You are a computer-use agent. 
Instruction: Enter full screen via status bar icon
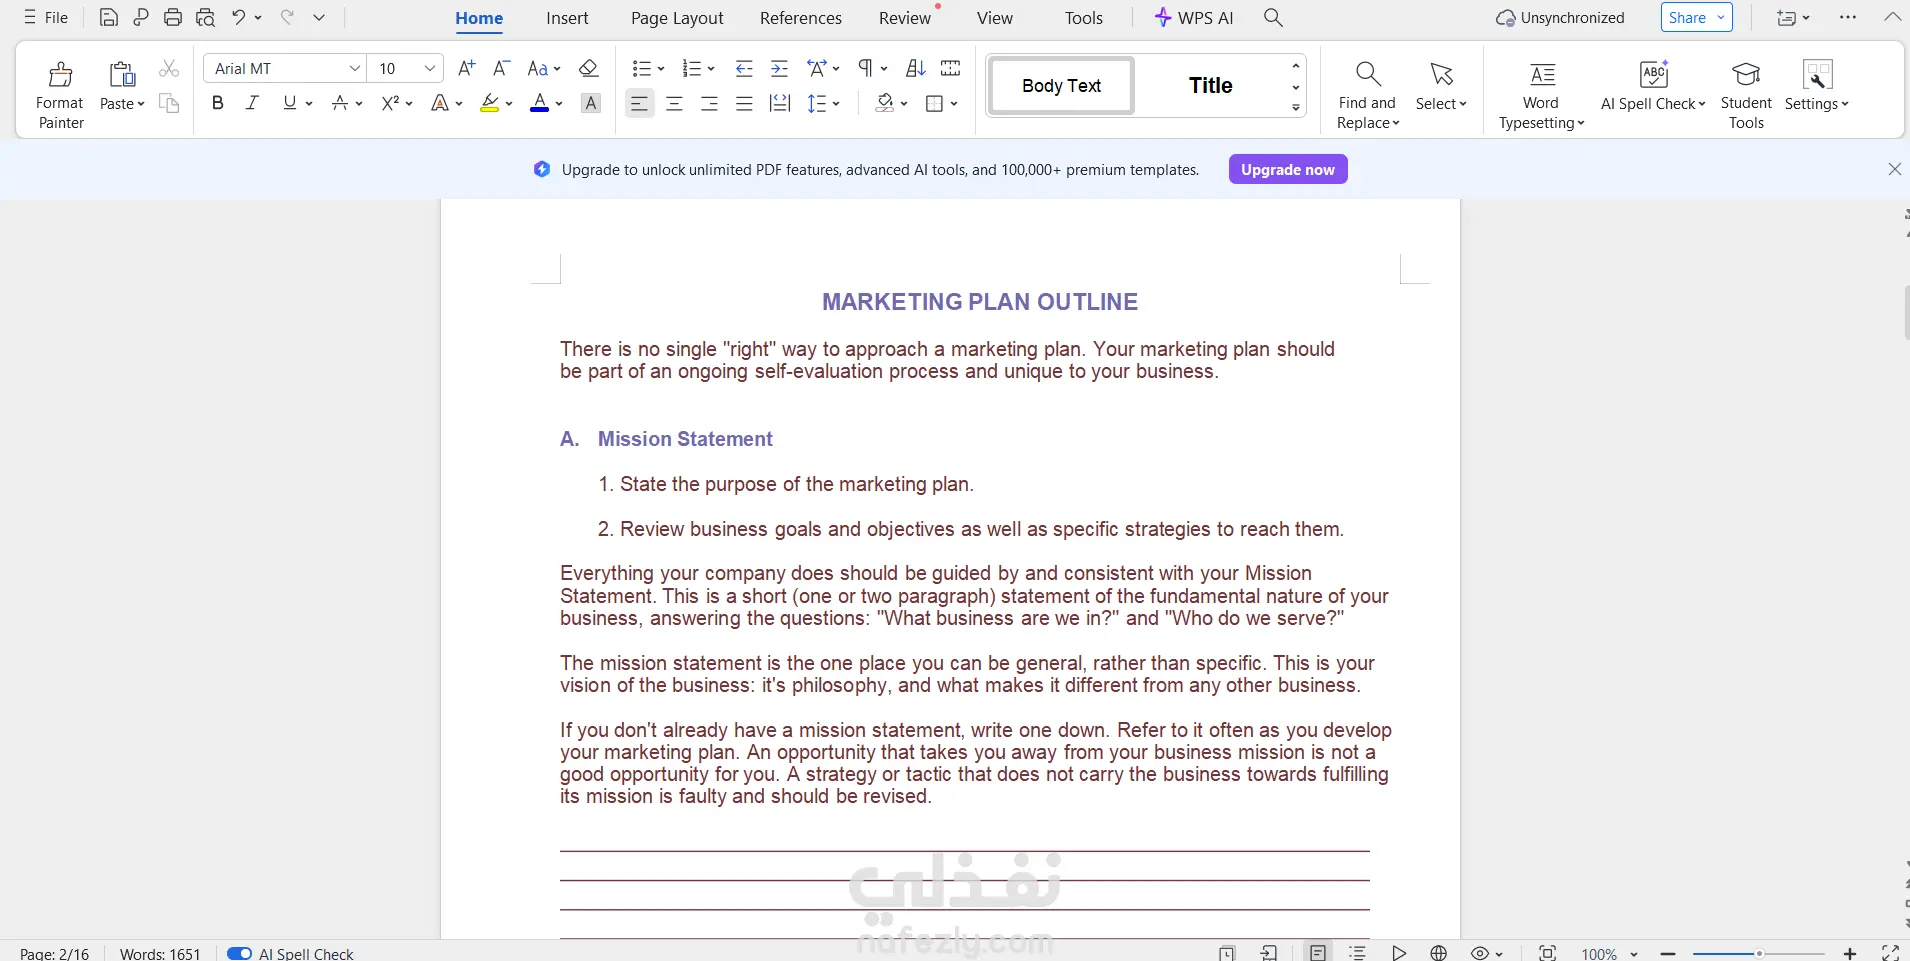pos(1890,953)
